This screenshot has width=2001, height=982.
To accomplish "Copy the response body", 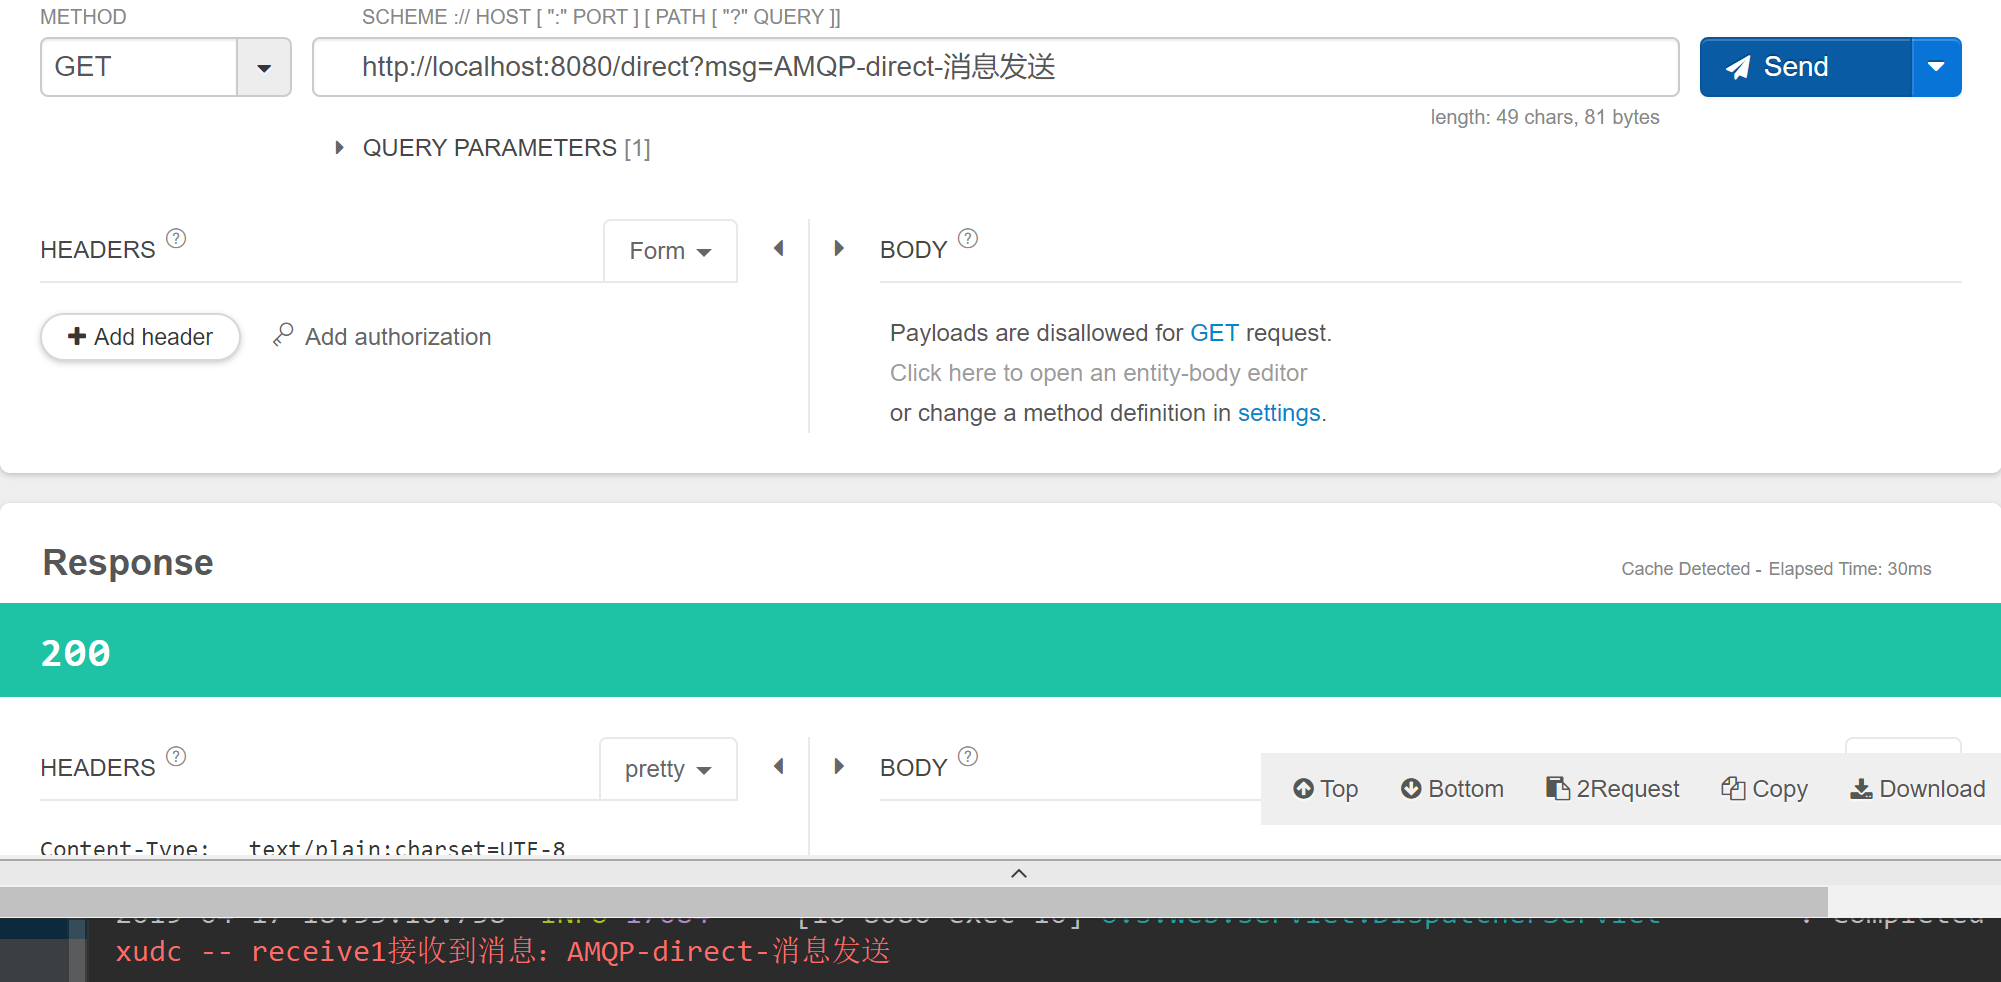I will pos(1763,788).
